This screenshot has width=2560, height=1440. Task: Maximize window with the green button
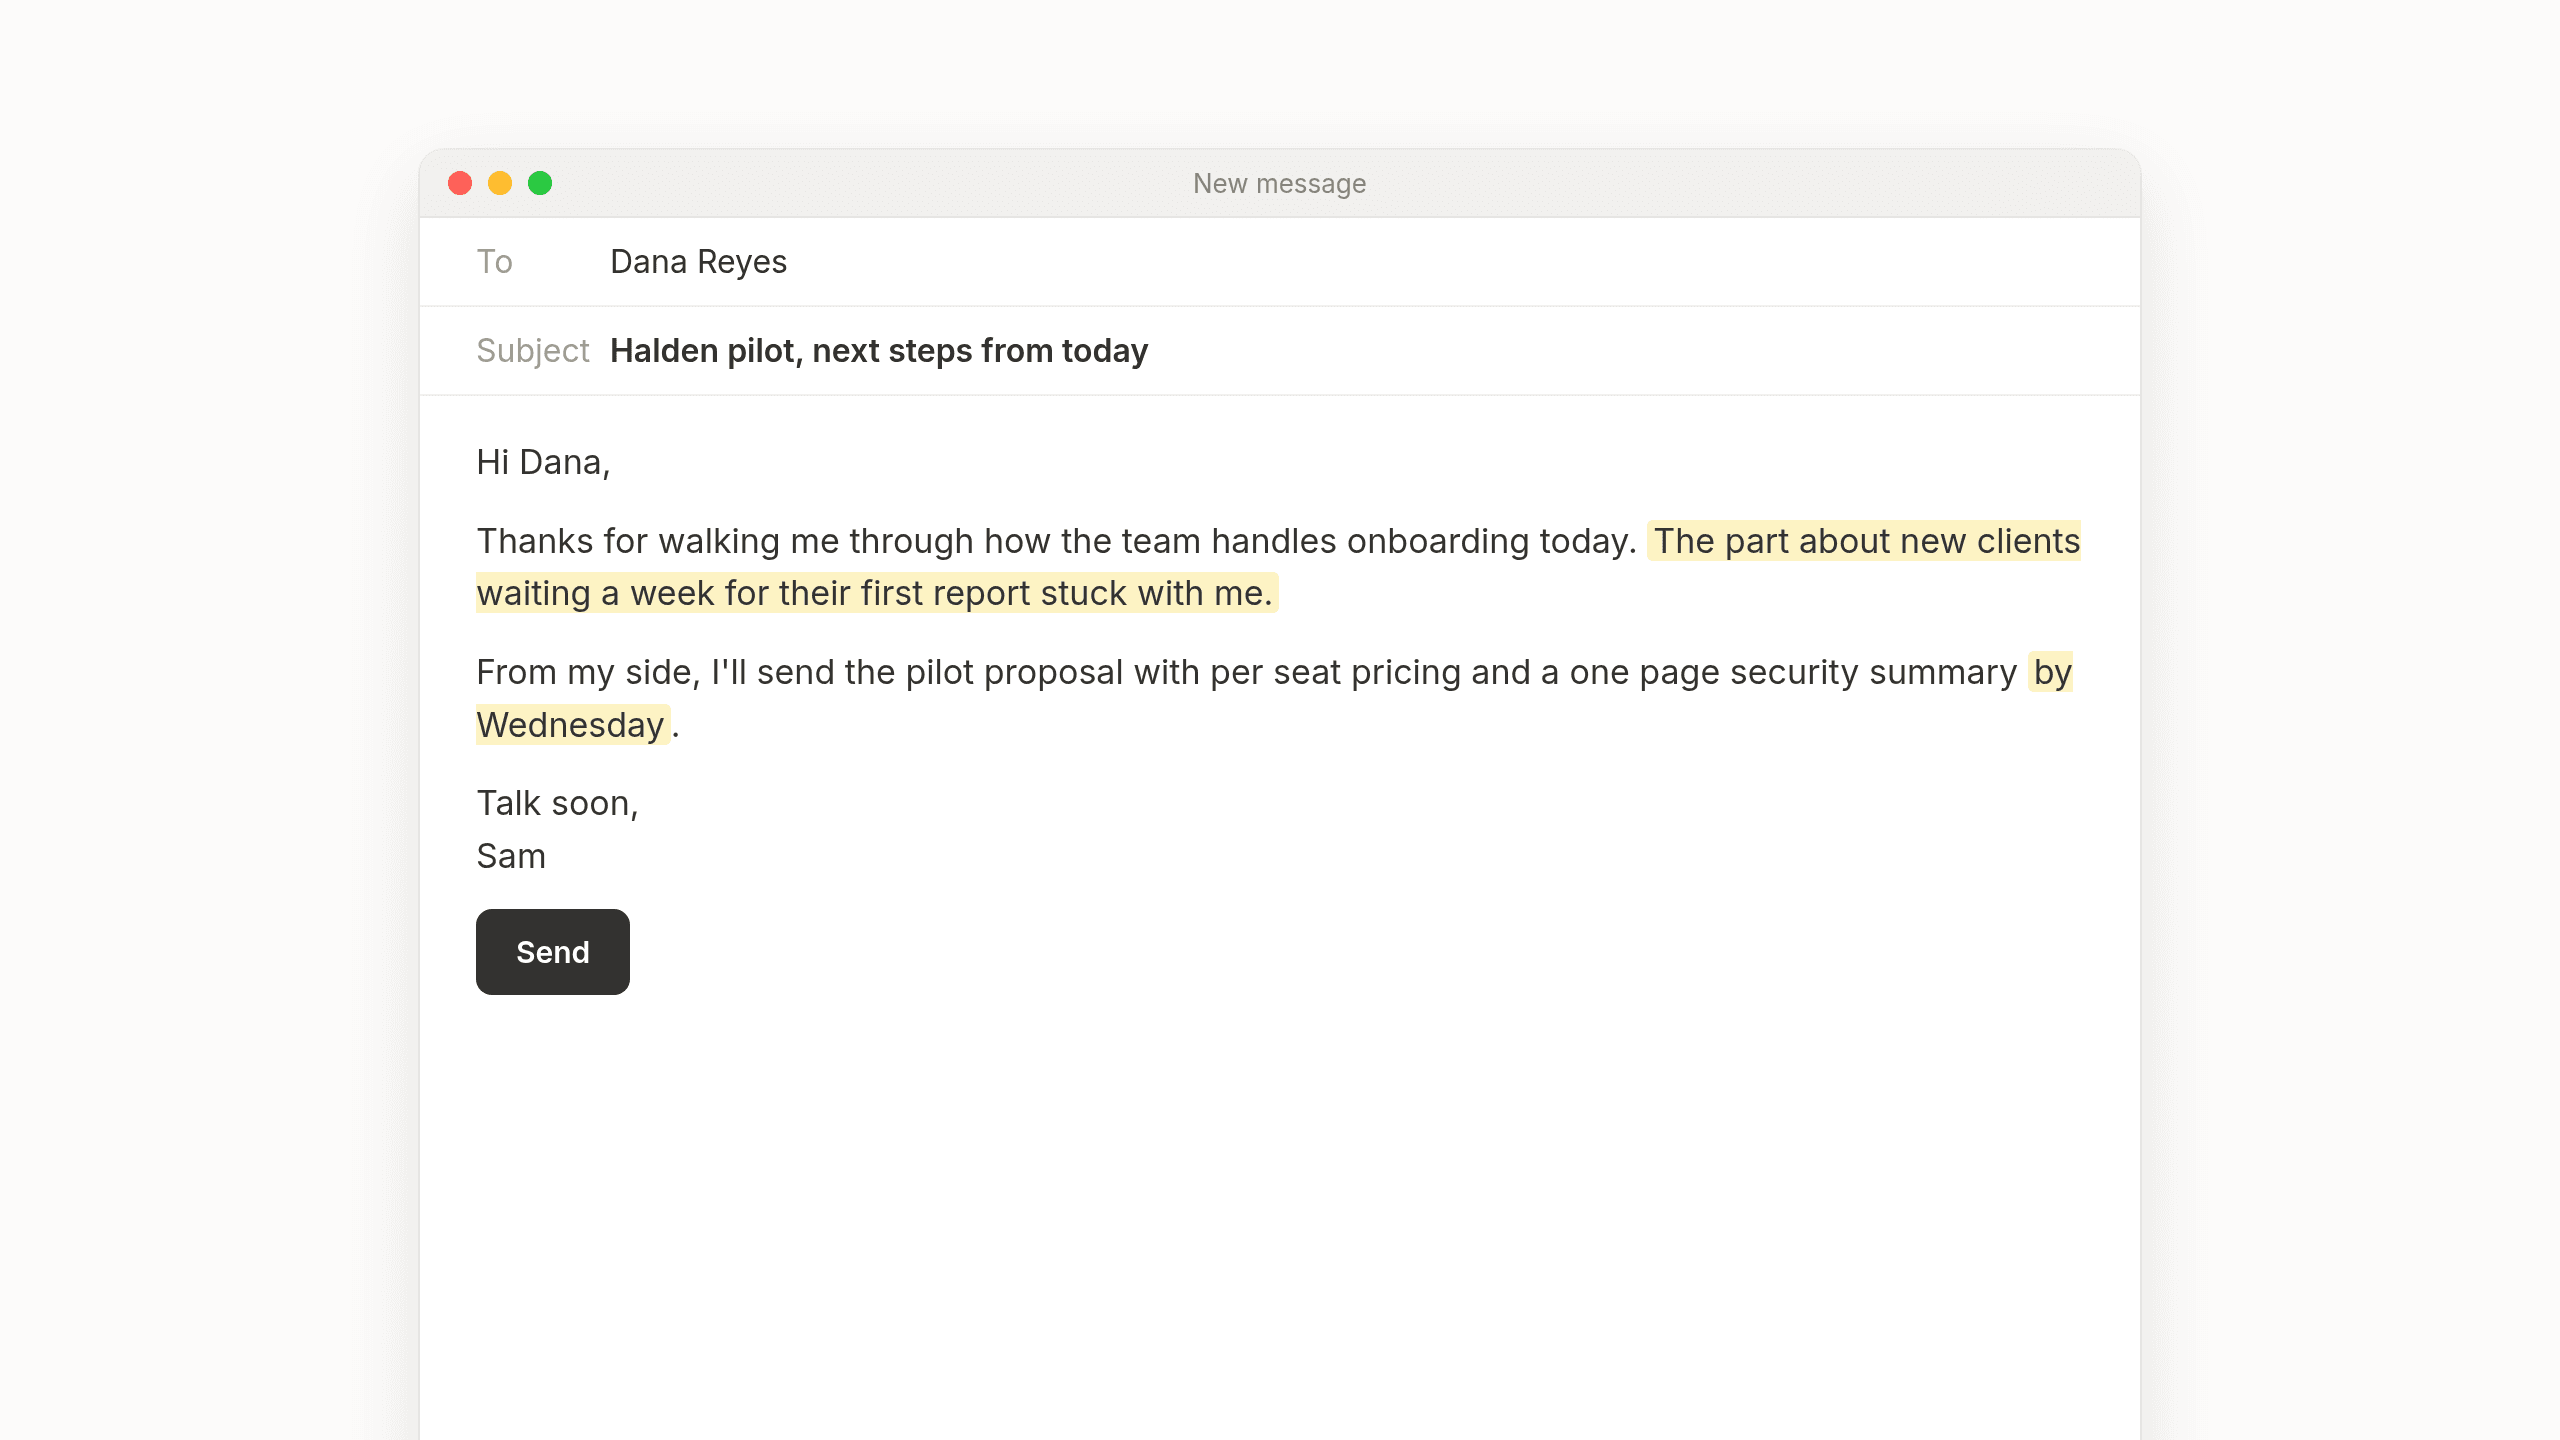tap(540, 183)
